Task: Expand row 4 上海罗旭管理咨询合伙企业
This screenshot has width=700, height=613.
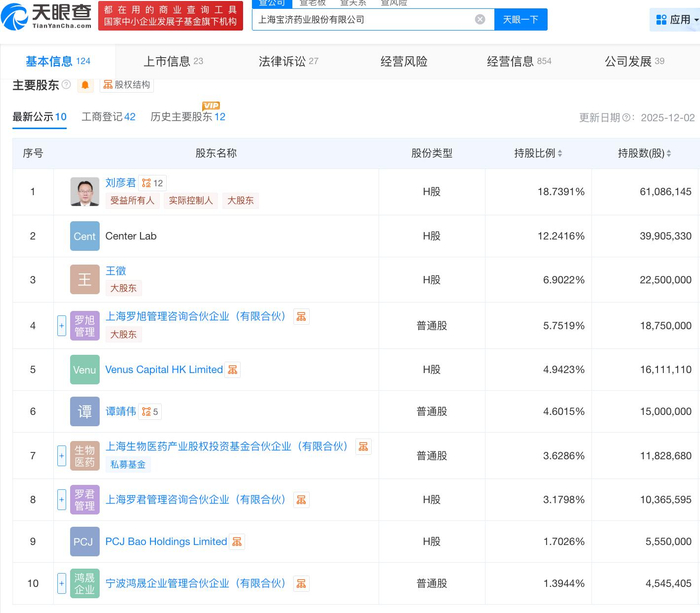Action: pyautogui.click(x=61, y=326)
